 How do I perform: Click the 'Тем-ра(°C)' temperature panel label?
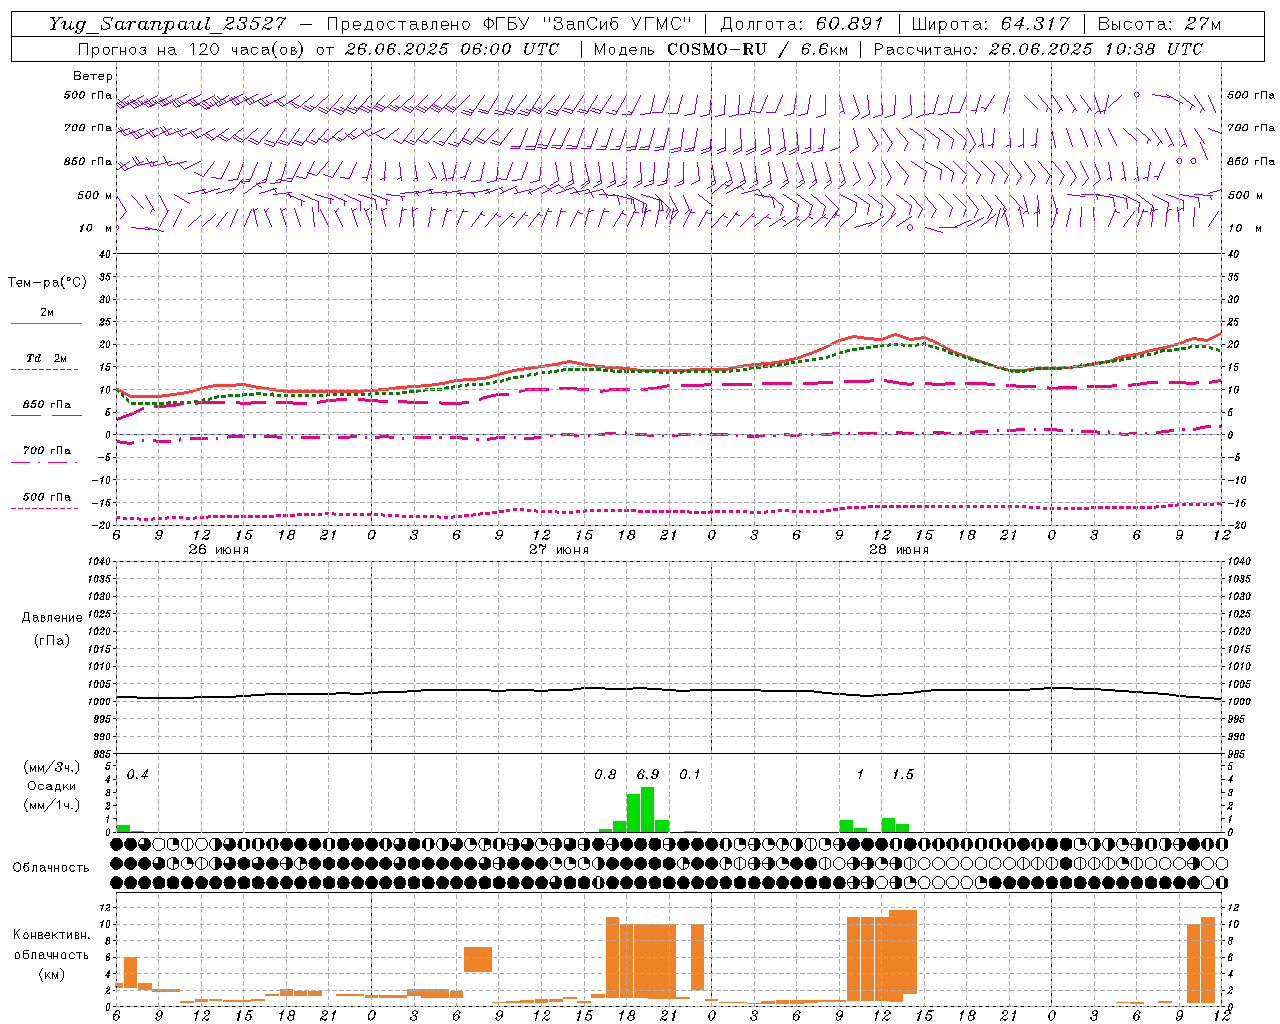click(47, 283)
